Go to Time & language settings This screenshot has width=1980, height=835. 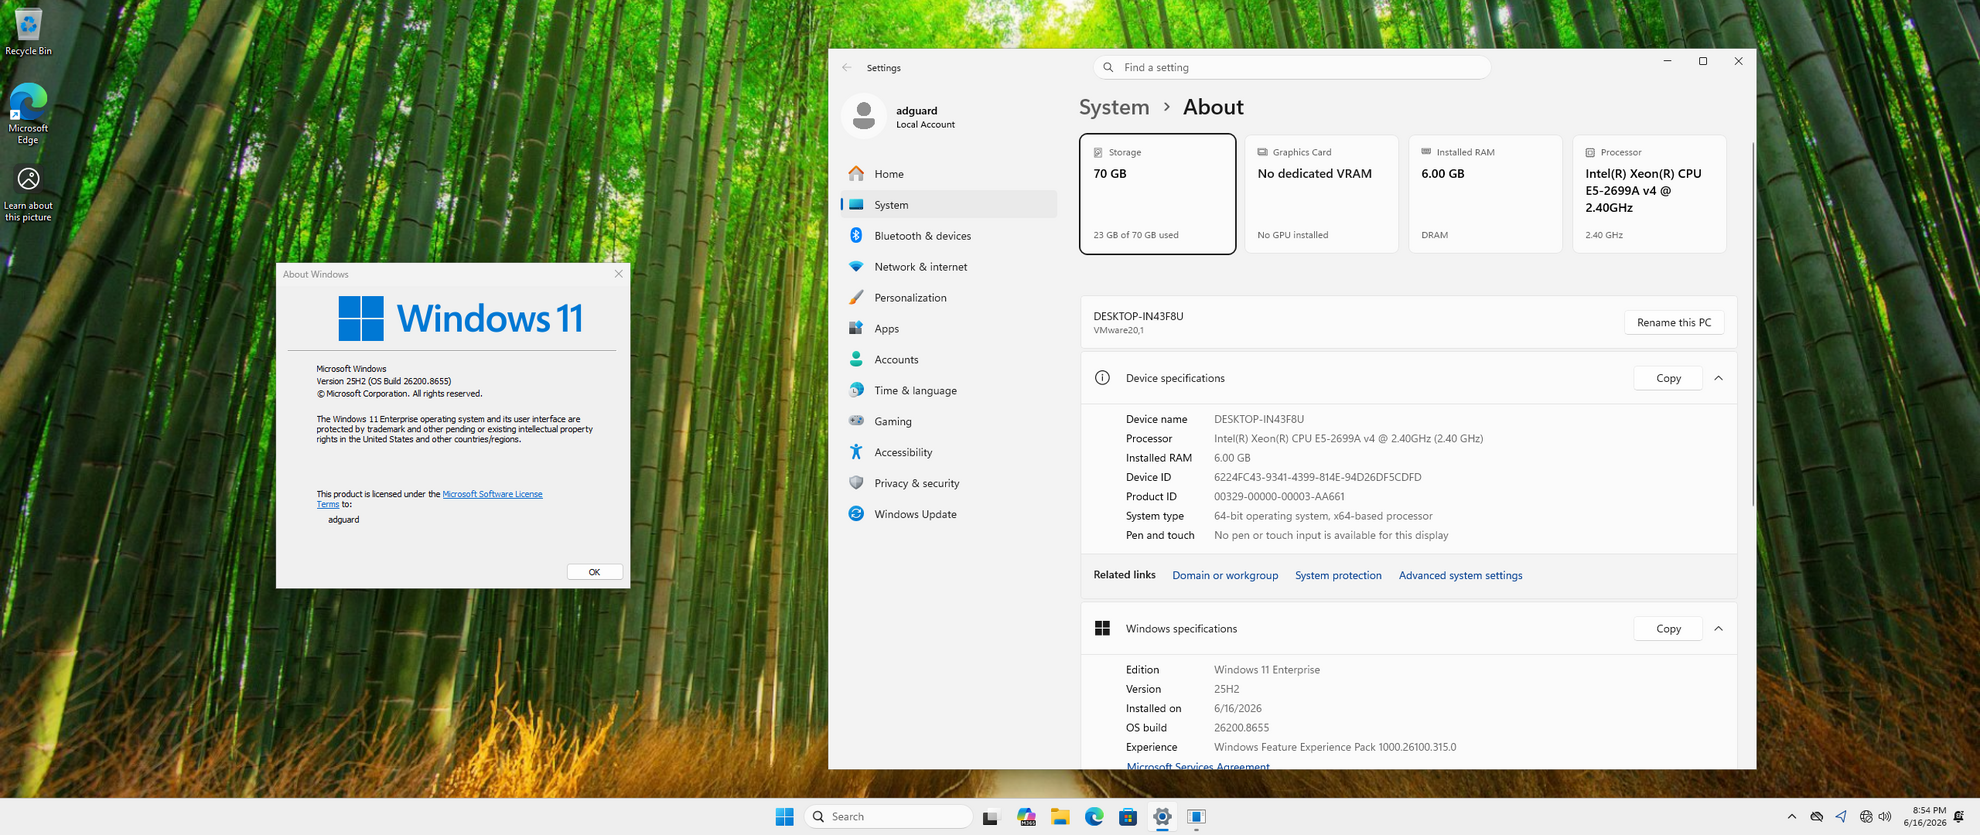[948, 391]
